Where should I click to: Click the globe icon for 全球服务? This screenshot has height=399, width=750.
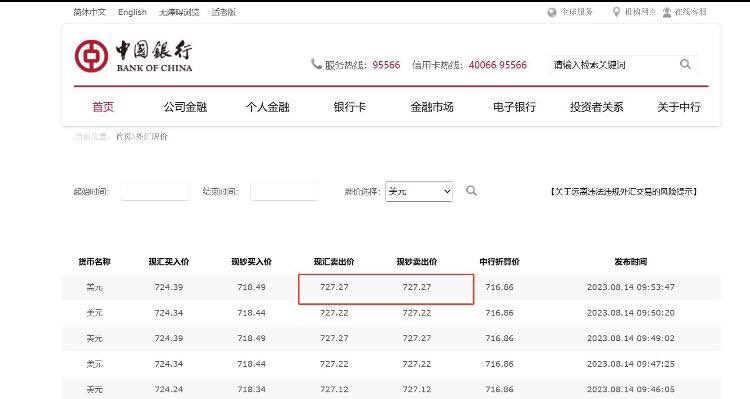pos(552,12)
